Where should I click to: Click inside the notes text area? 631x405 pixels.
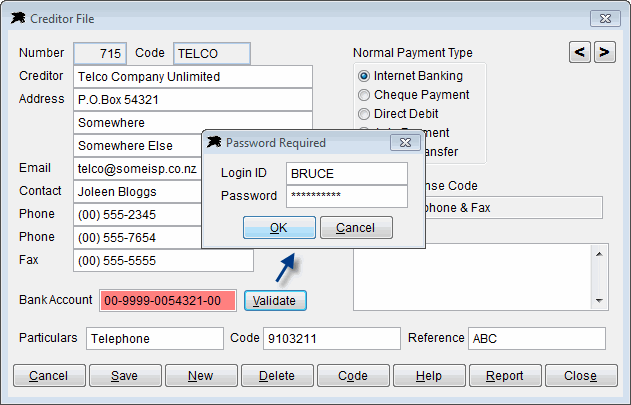point(472,278)
